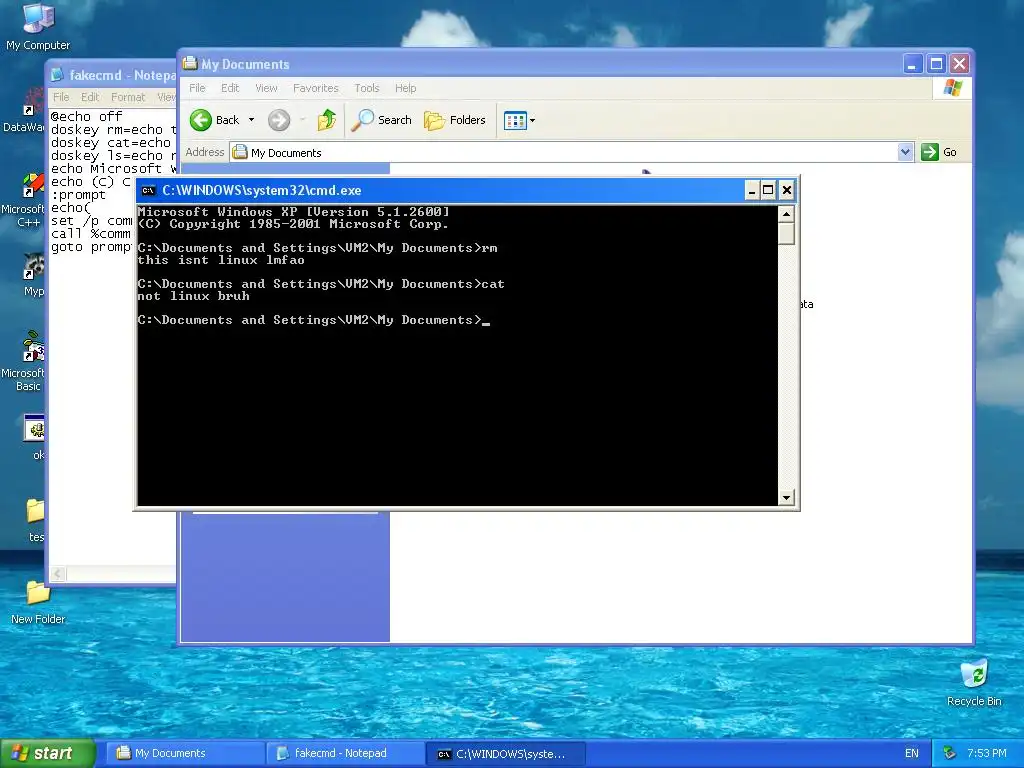1024x768 pixels.
Task: Click system tray network icon
Action: click(949, 754)
